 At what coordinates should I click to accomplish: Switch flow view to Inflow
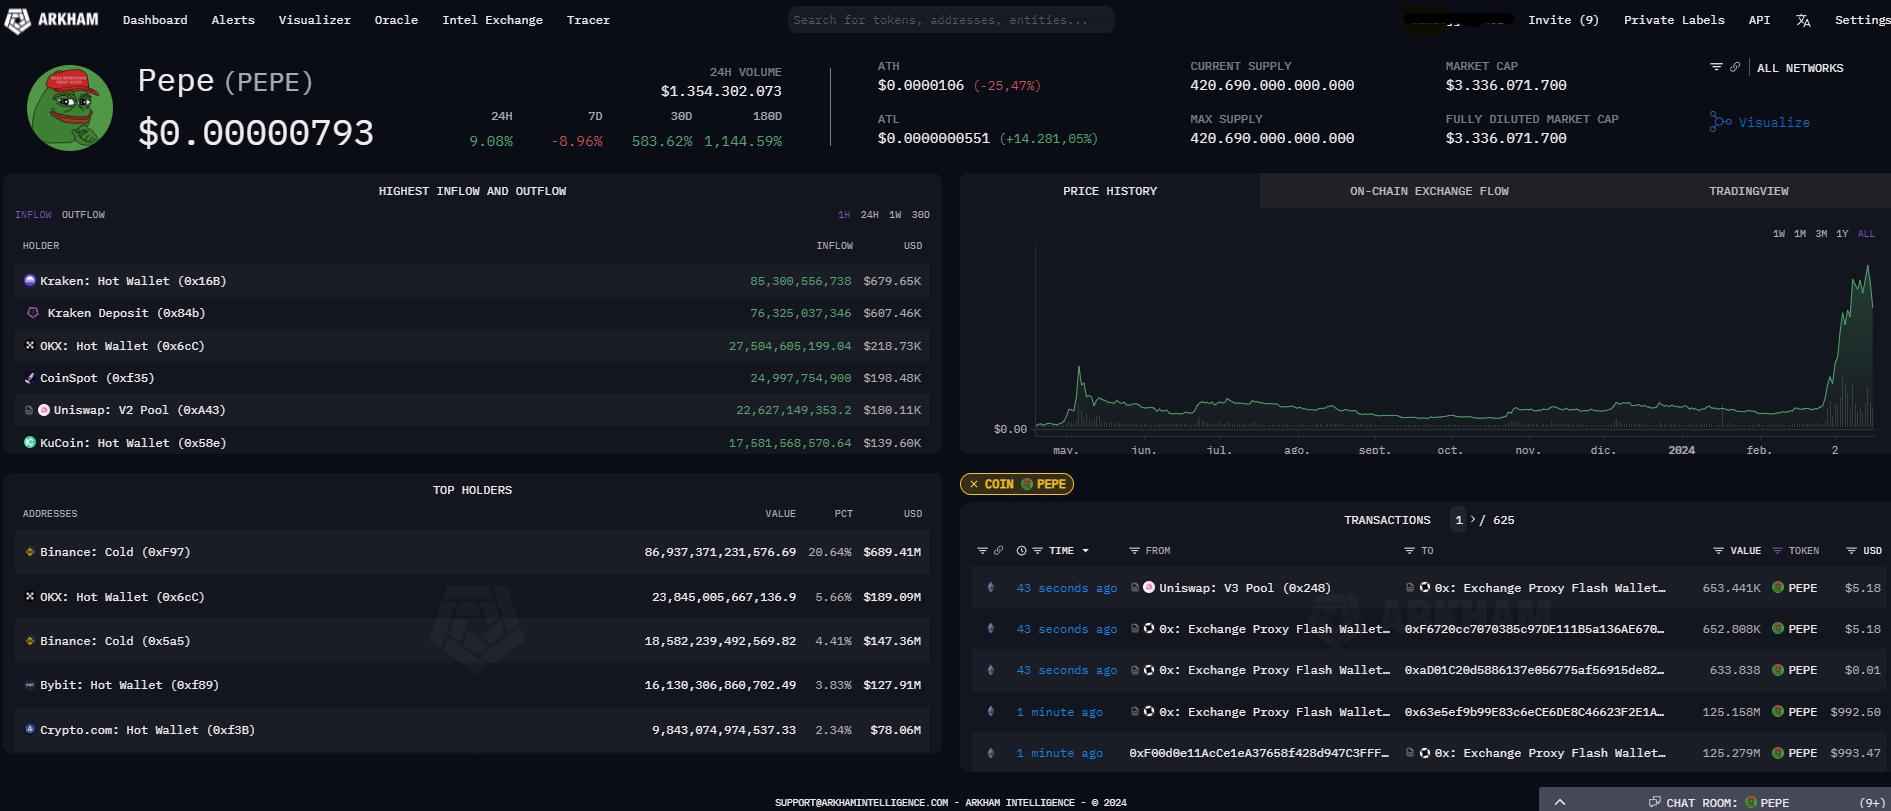(x=33, y=215)
